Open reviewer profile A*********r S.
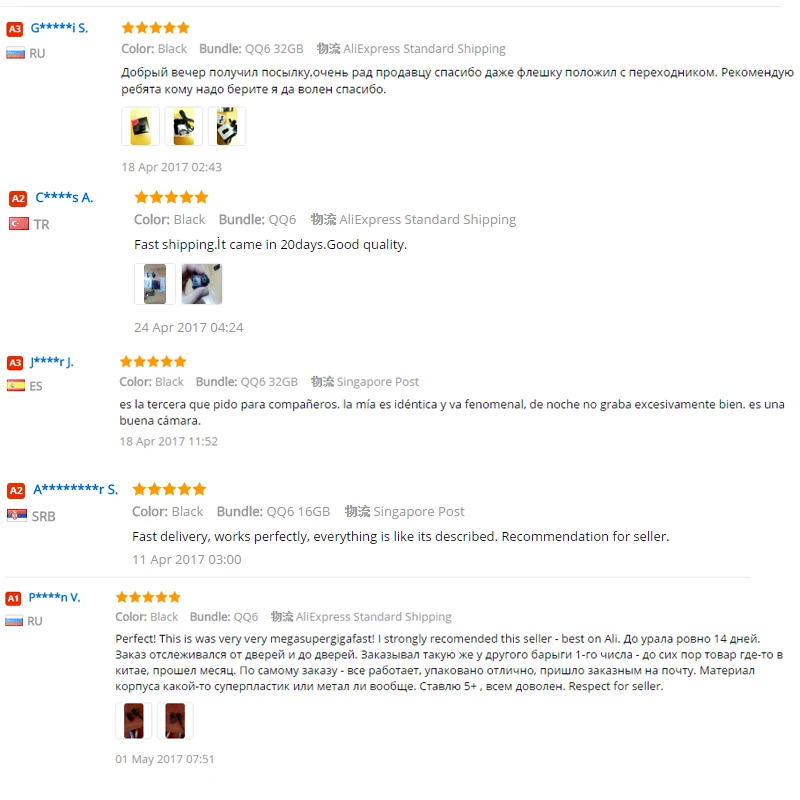800x800 pixels. [x=76, y=490]
